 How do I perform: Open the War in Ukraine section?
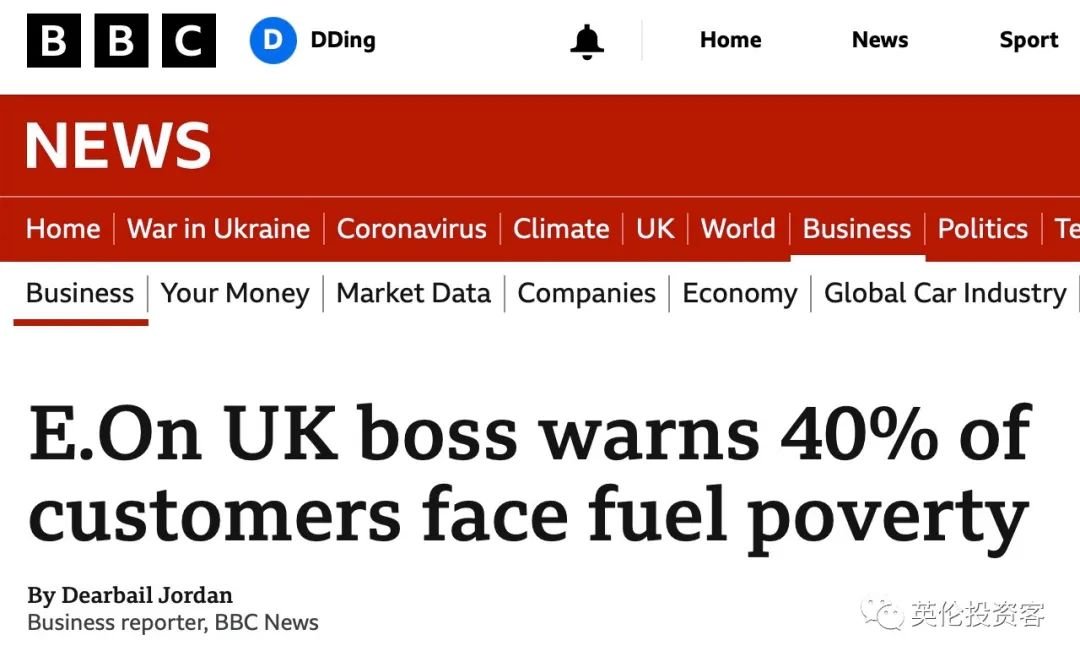tap(218, 229)
